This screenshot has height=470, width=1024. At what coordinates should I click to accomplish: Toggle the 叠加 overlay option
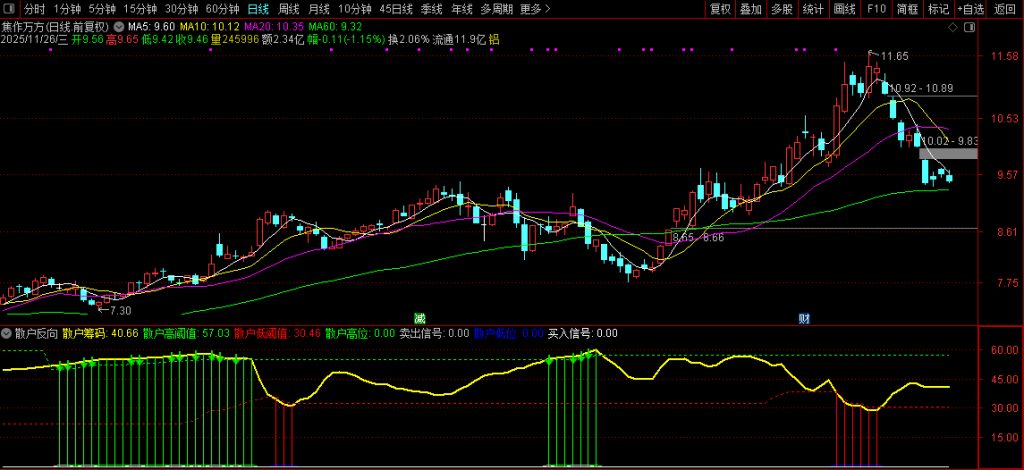(x=750, y=9)
